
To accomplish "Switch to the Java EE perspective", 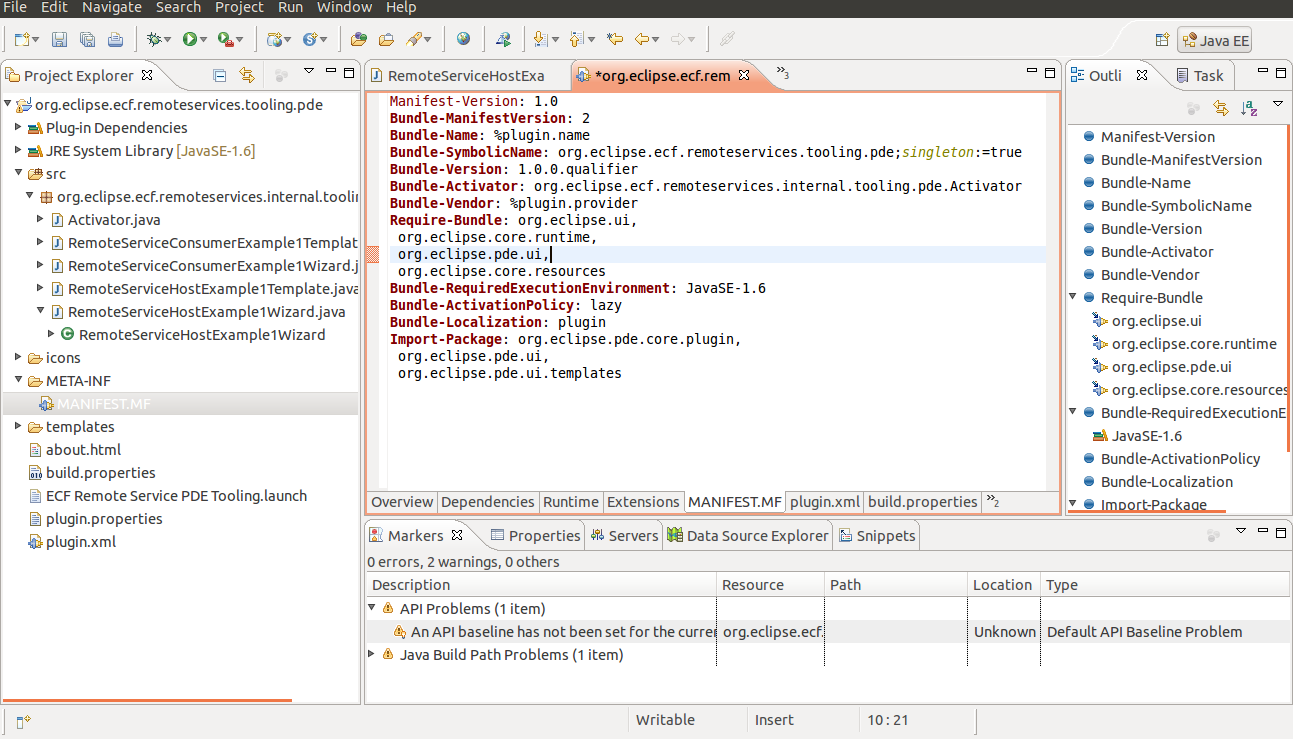I will [1215, 41].
